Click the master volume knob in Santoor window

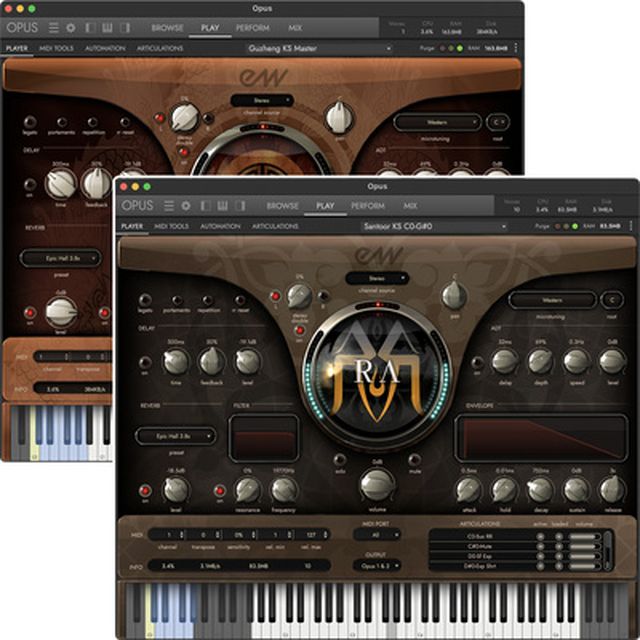(x=377, y=484)
